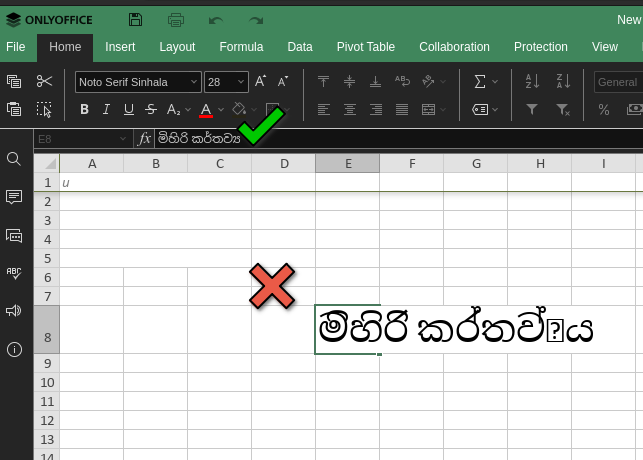Expand the Named Ranges options arrow

pyautogui.click(x=495, y=109)
